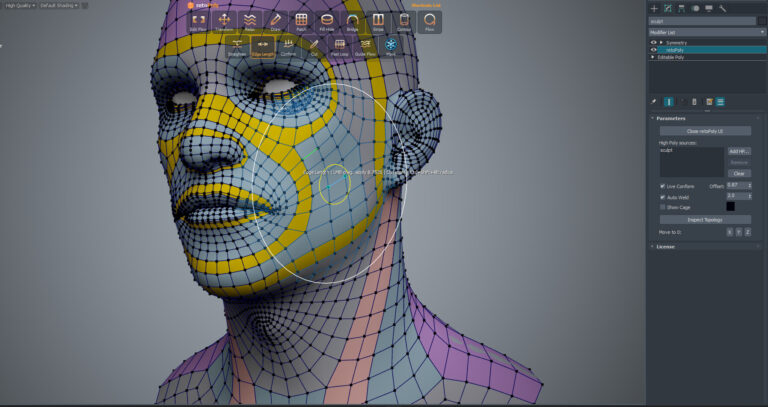Switch to the Modify panel
This screenshot has width=768, height=407.
click(668, 8)
